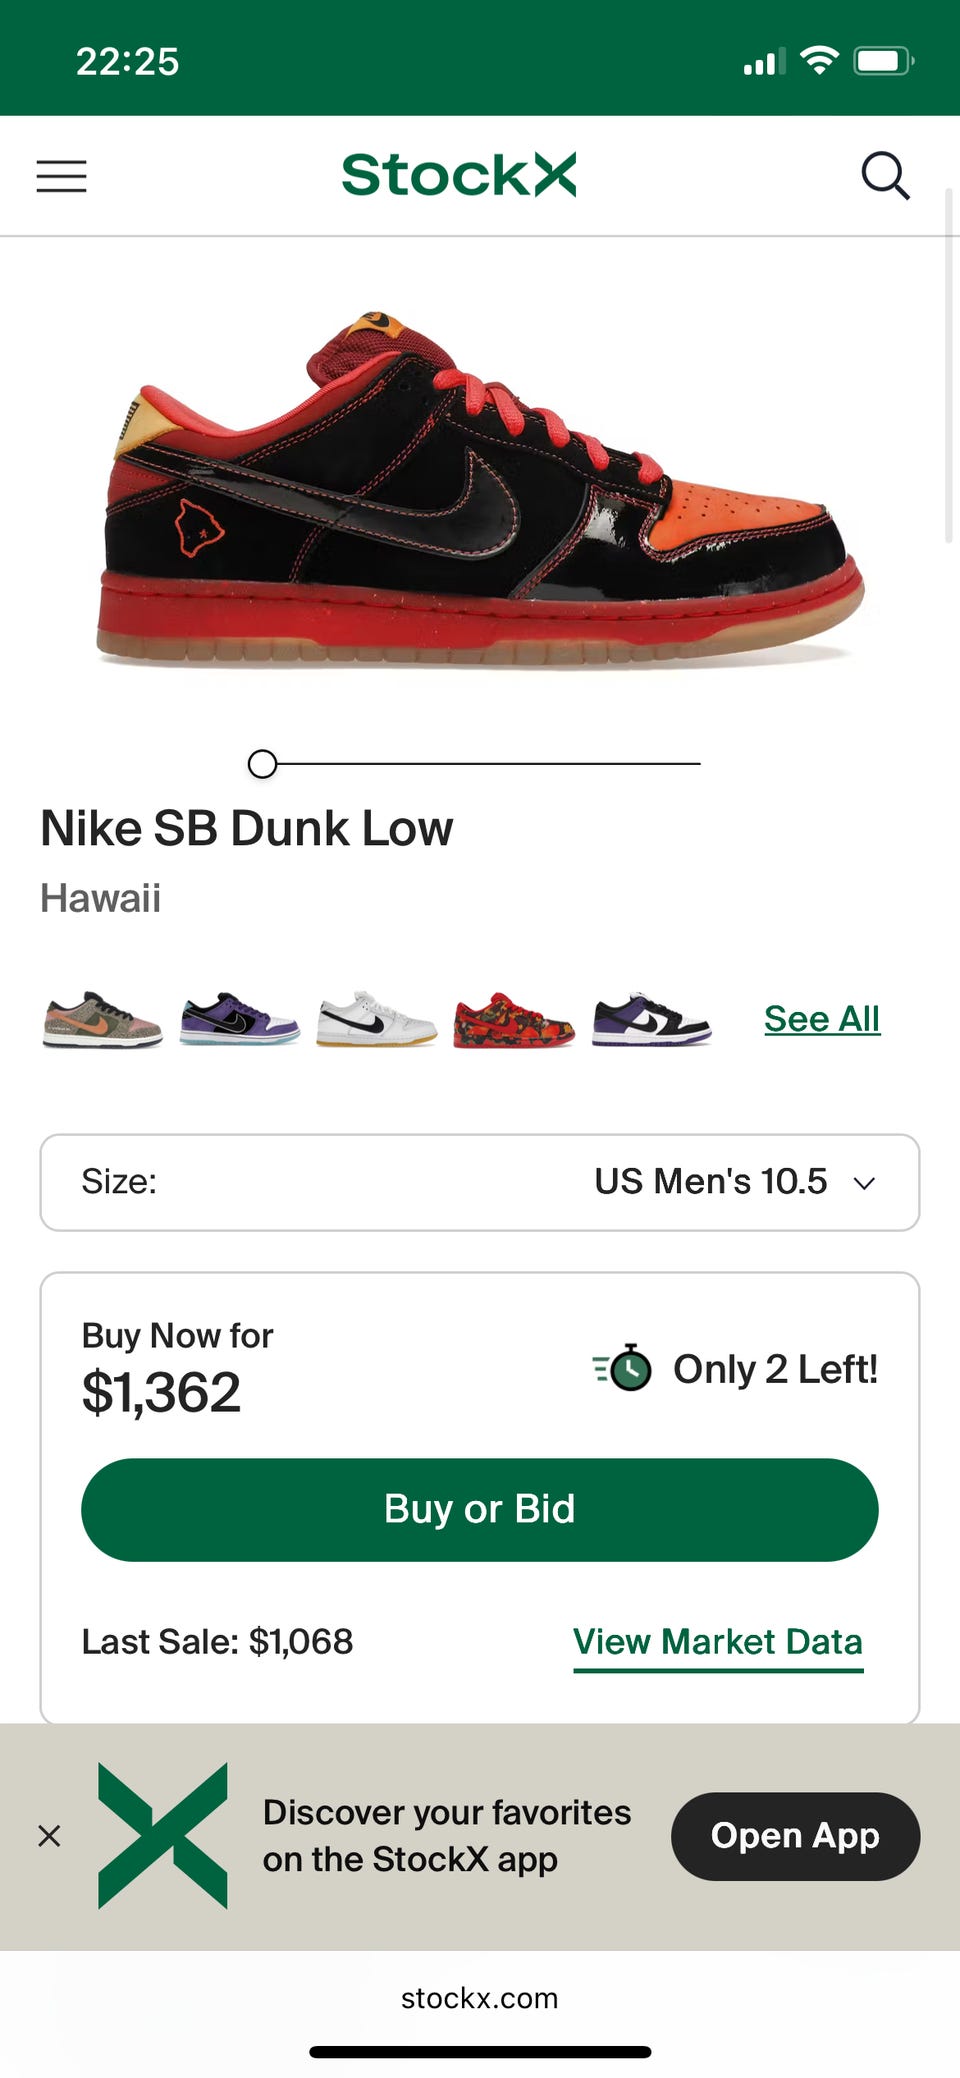Tap the green StockX X app icon
The width and height of the screenshot is (960, 2078).
(x=163, y=1836)
